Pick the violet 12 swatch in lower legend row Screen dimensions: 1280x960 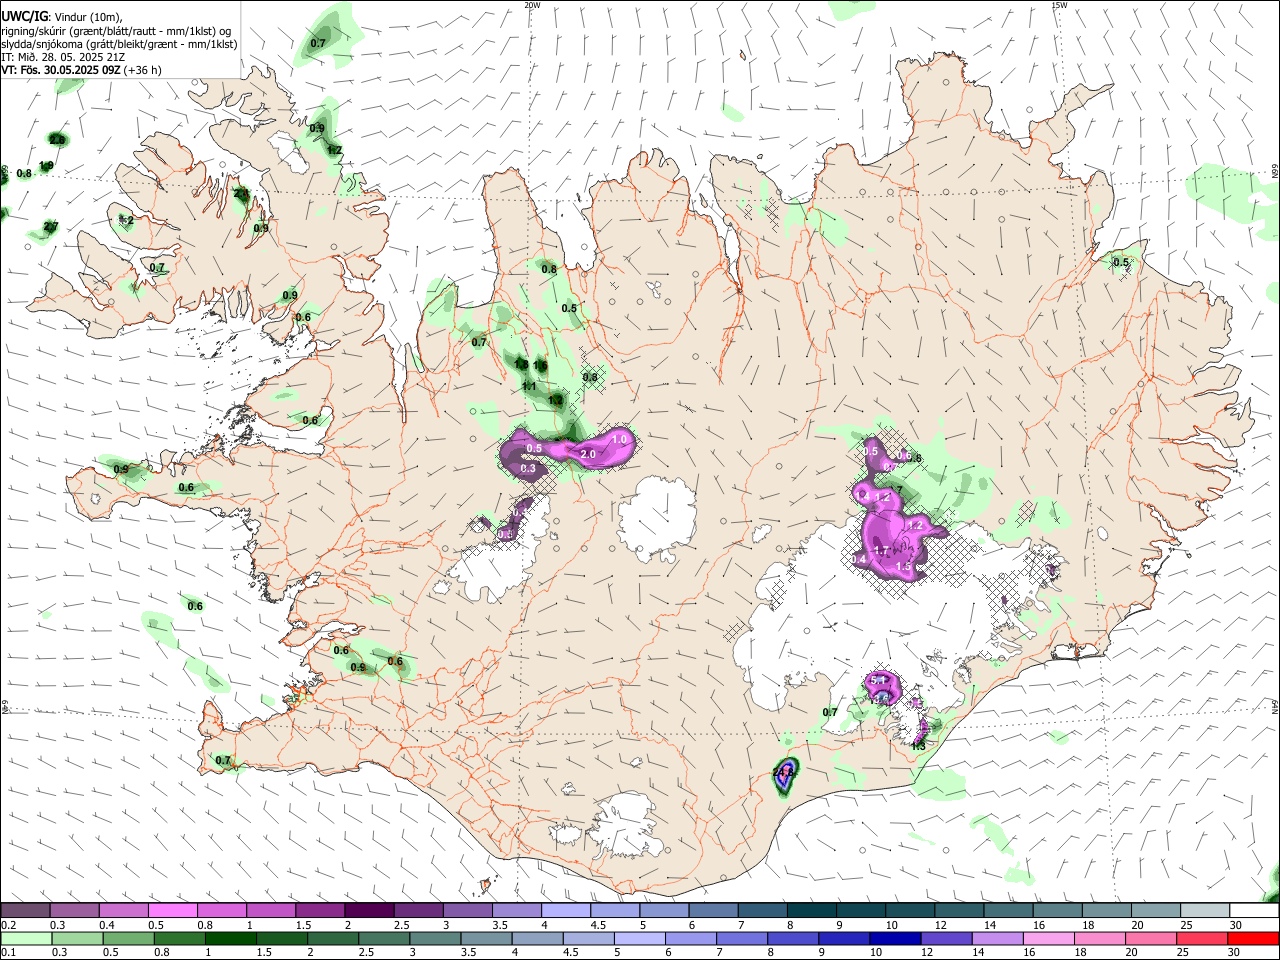[x=946, y=938]
